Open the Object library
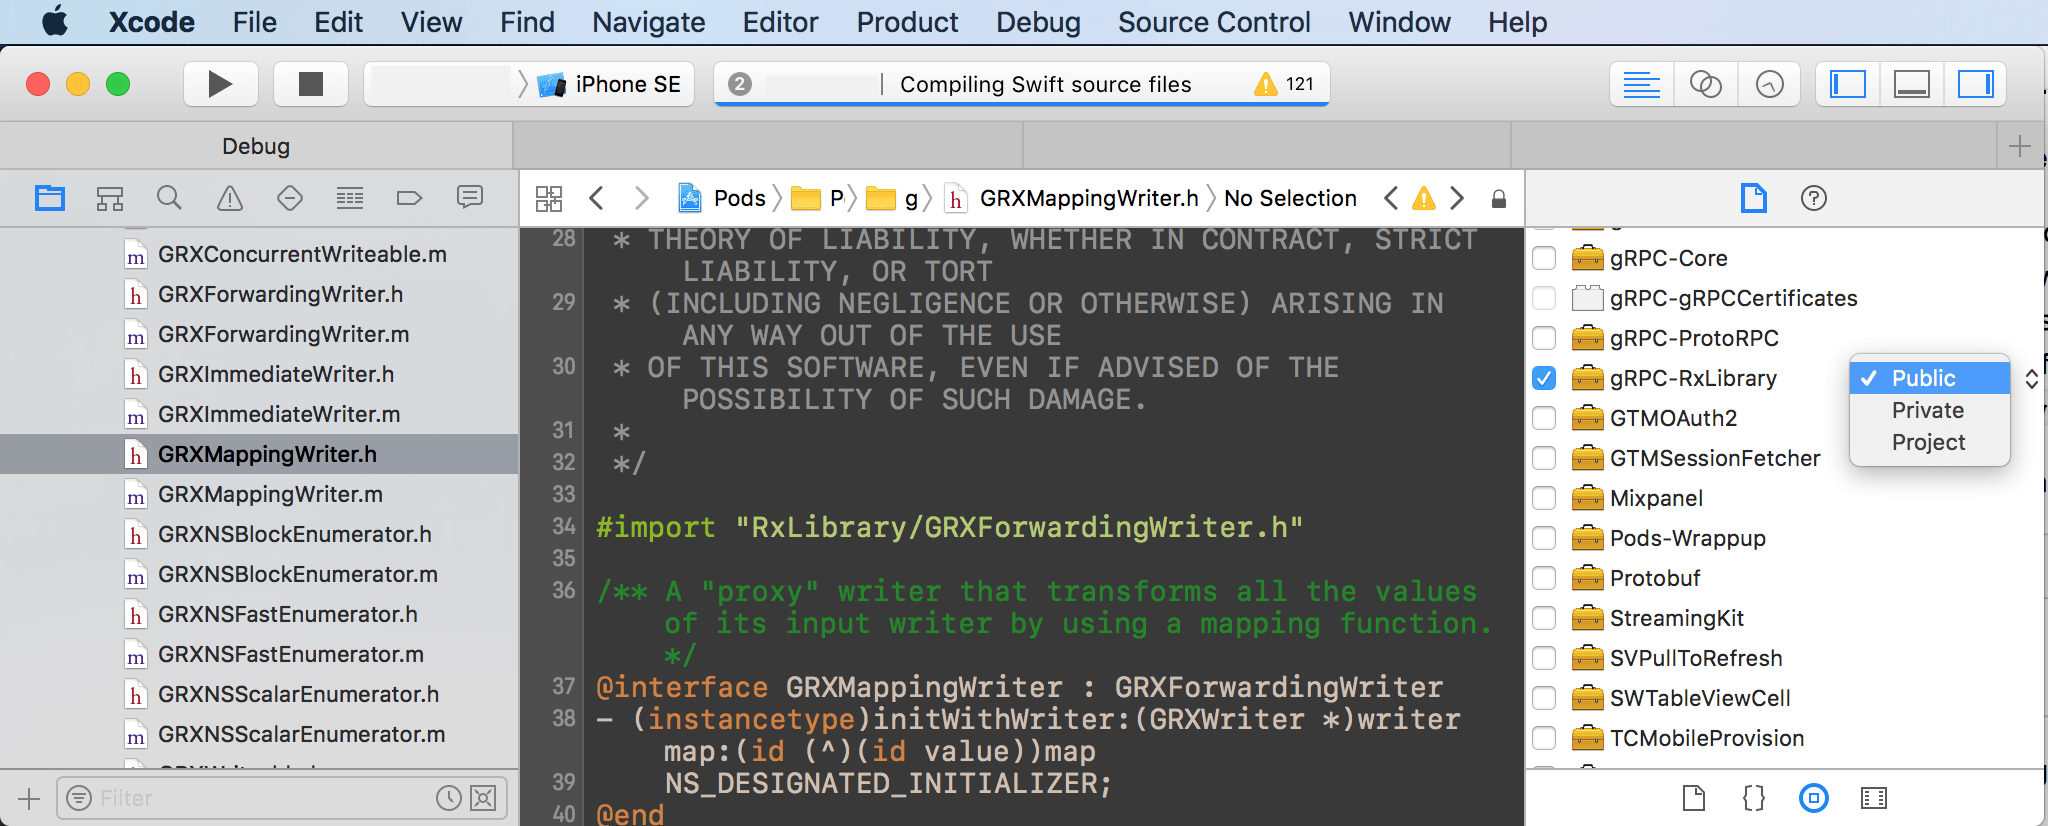 click(1814, 798)
